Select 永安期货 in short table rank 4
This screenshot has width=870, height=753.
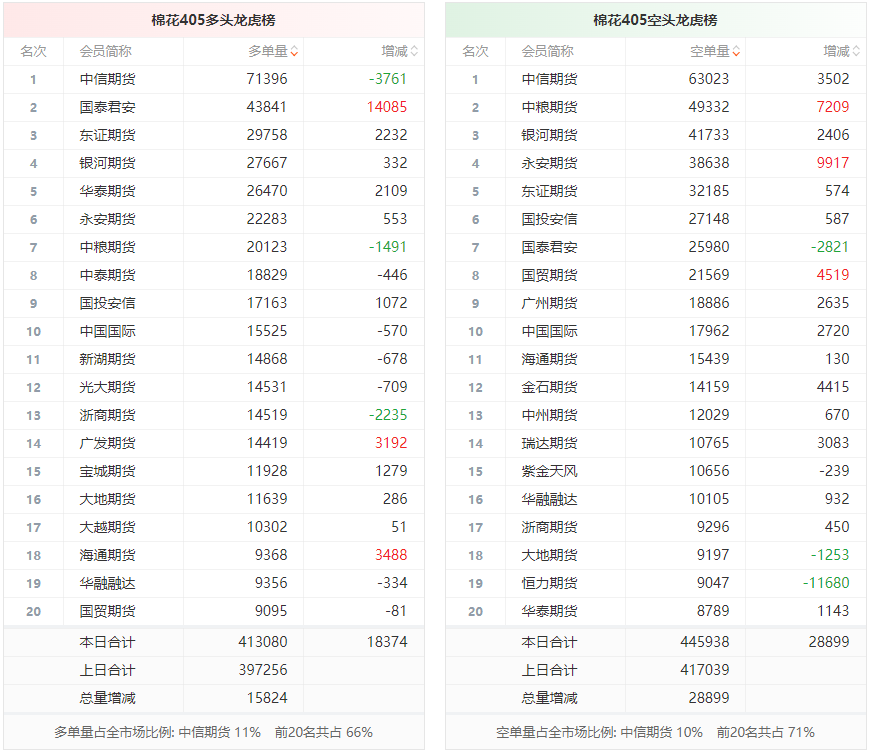click(x=549, y=163)
